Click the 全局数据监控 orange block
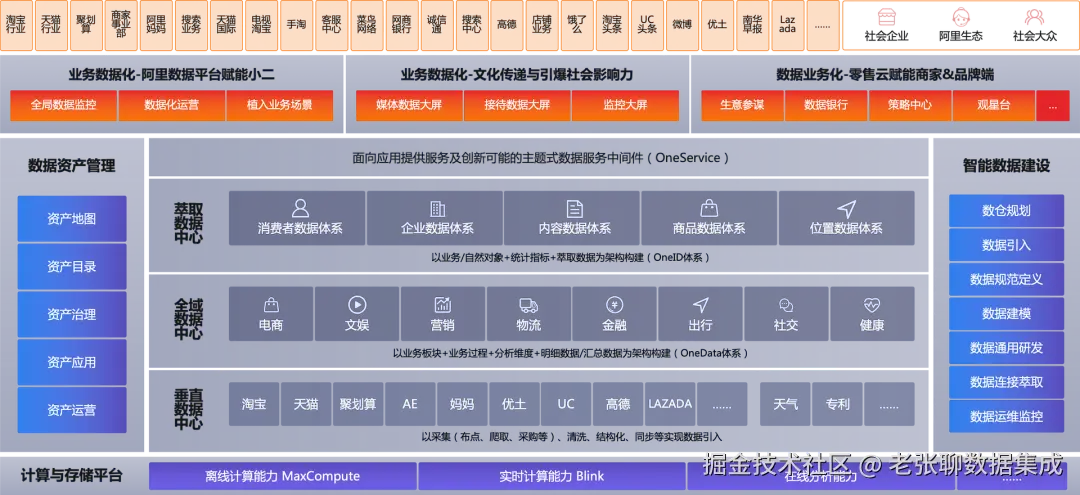Viewport: 1080px width, 495px height. 64,105
